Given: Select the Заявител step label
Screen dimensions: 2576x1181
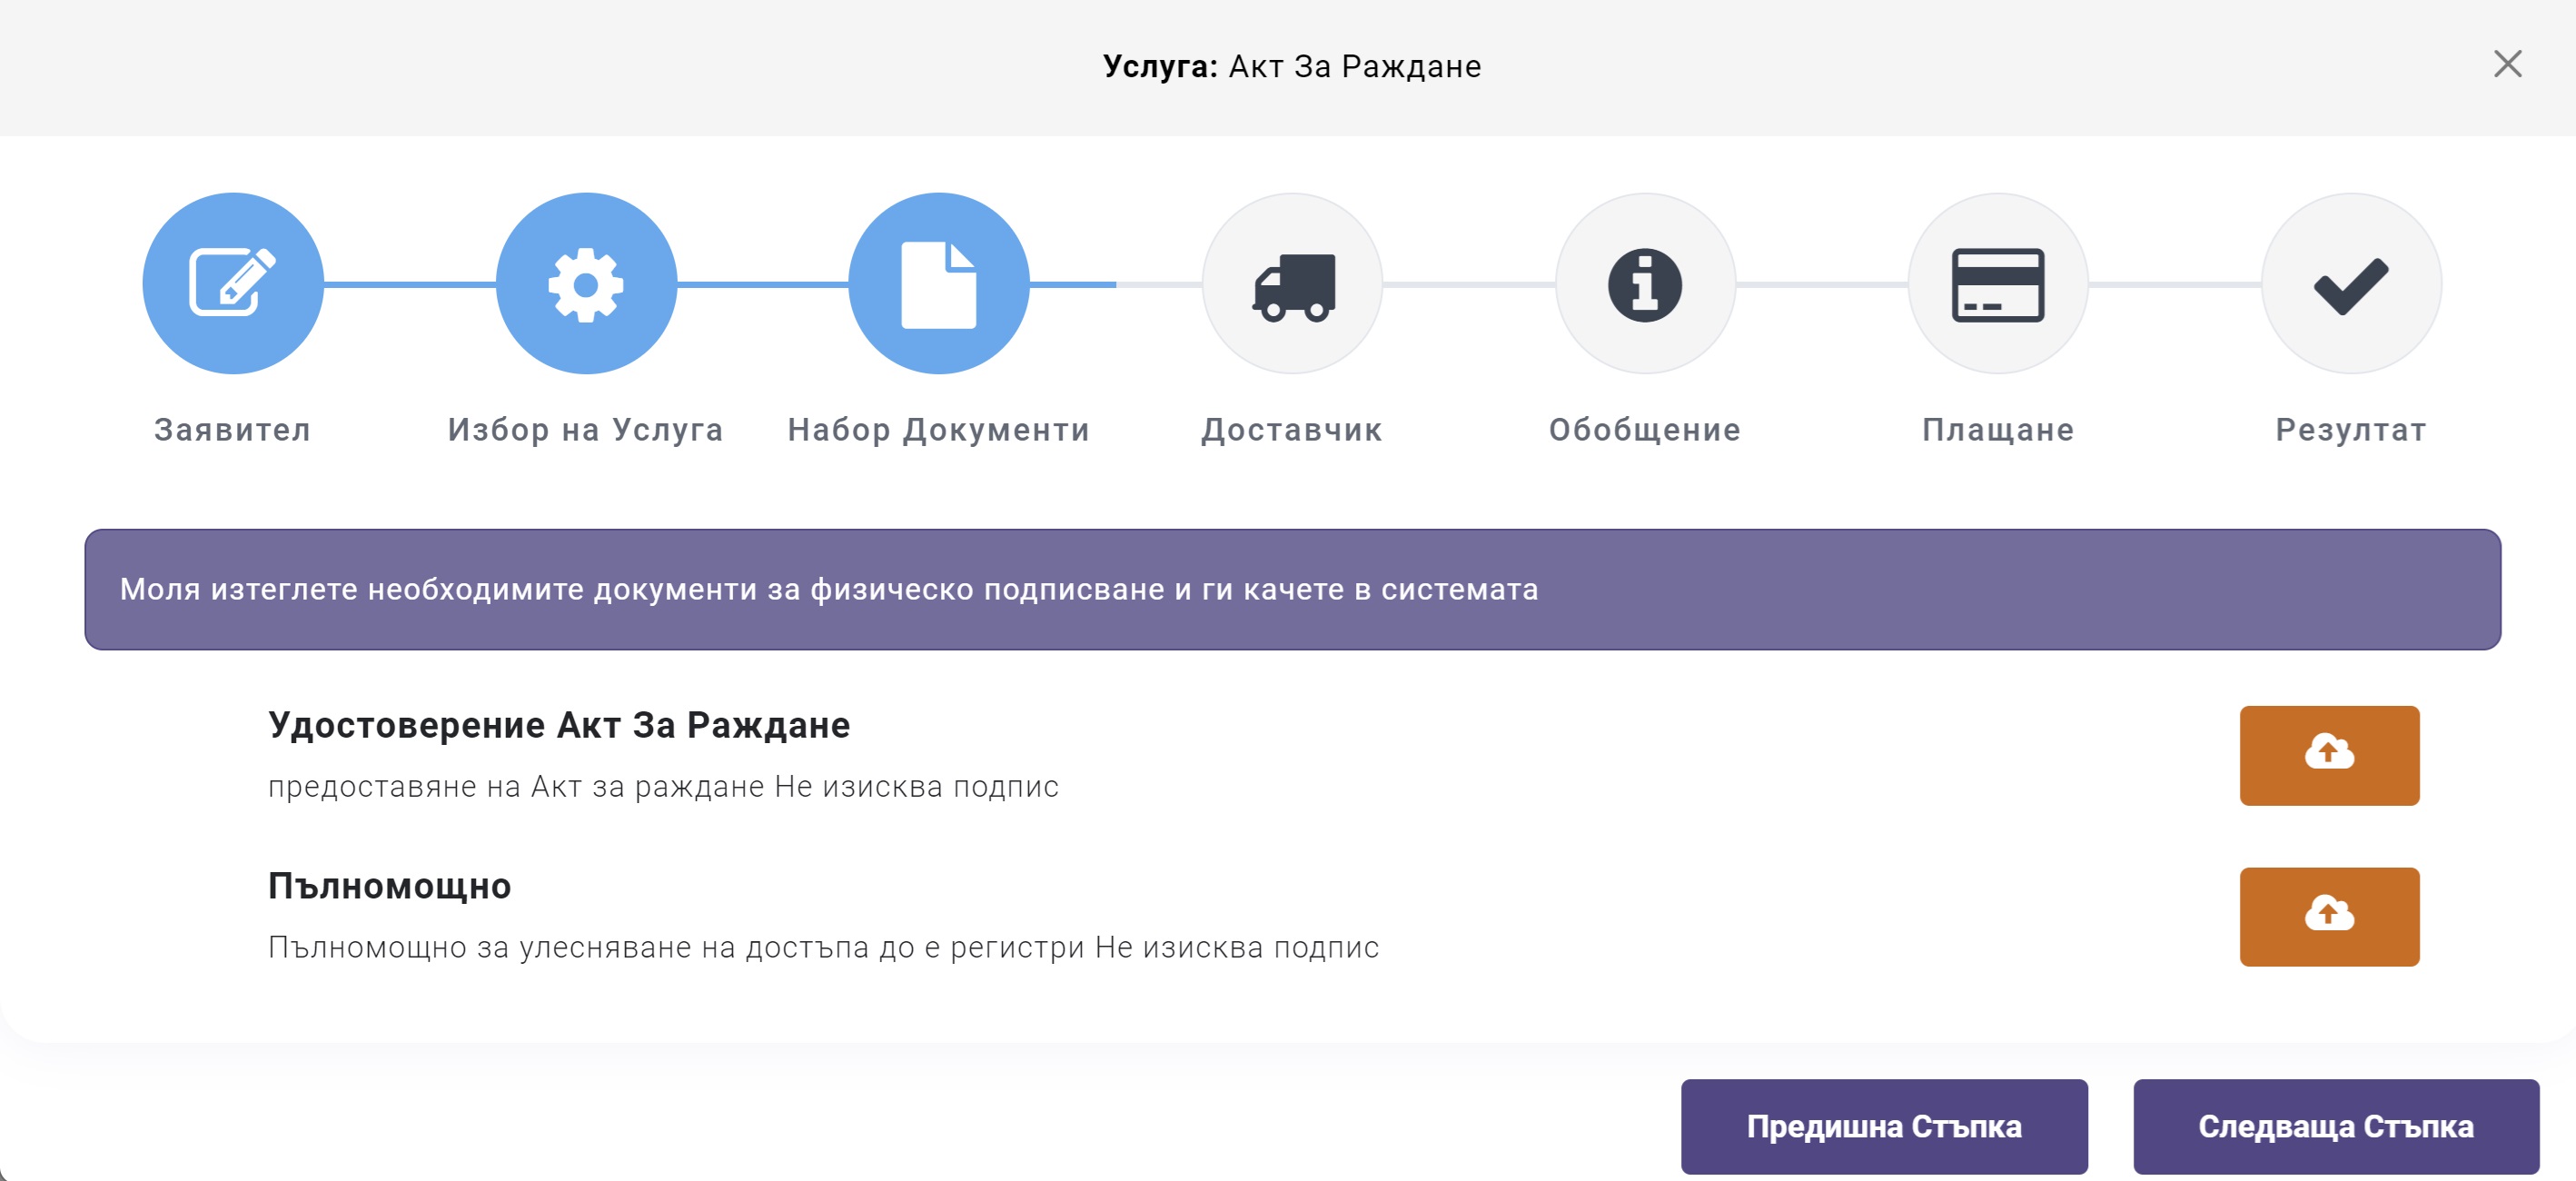Looking at the screenshot, I should click(x=233, y=430).
